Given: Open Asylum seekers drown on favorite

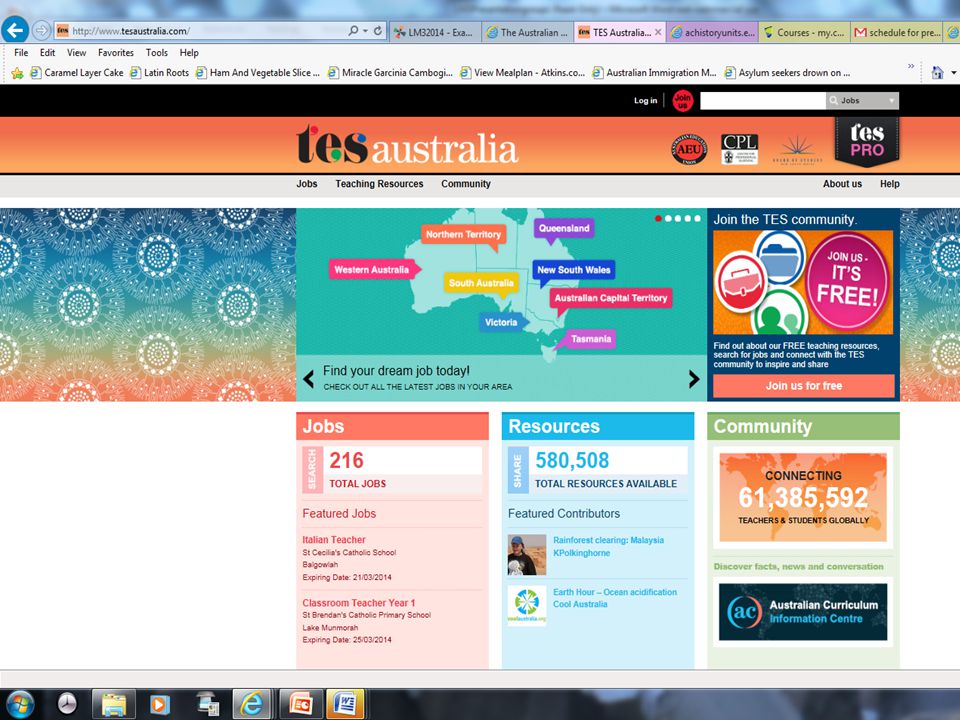Looking at the screenshot, I should pos(787,73).
